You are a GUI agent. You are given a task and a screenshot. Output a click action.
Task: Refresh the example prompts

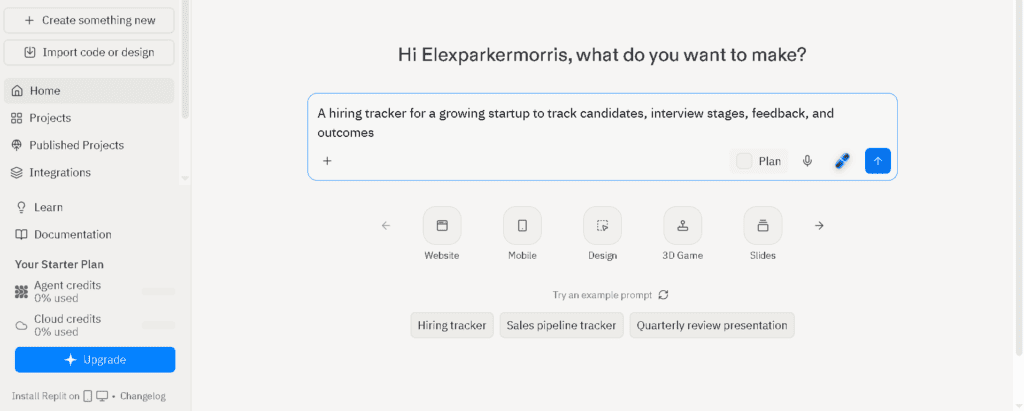pyautogui.click(x=664, y=295)
